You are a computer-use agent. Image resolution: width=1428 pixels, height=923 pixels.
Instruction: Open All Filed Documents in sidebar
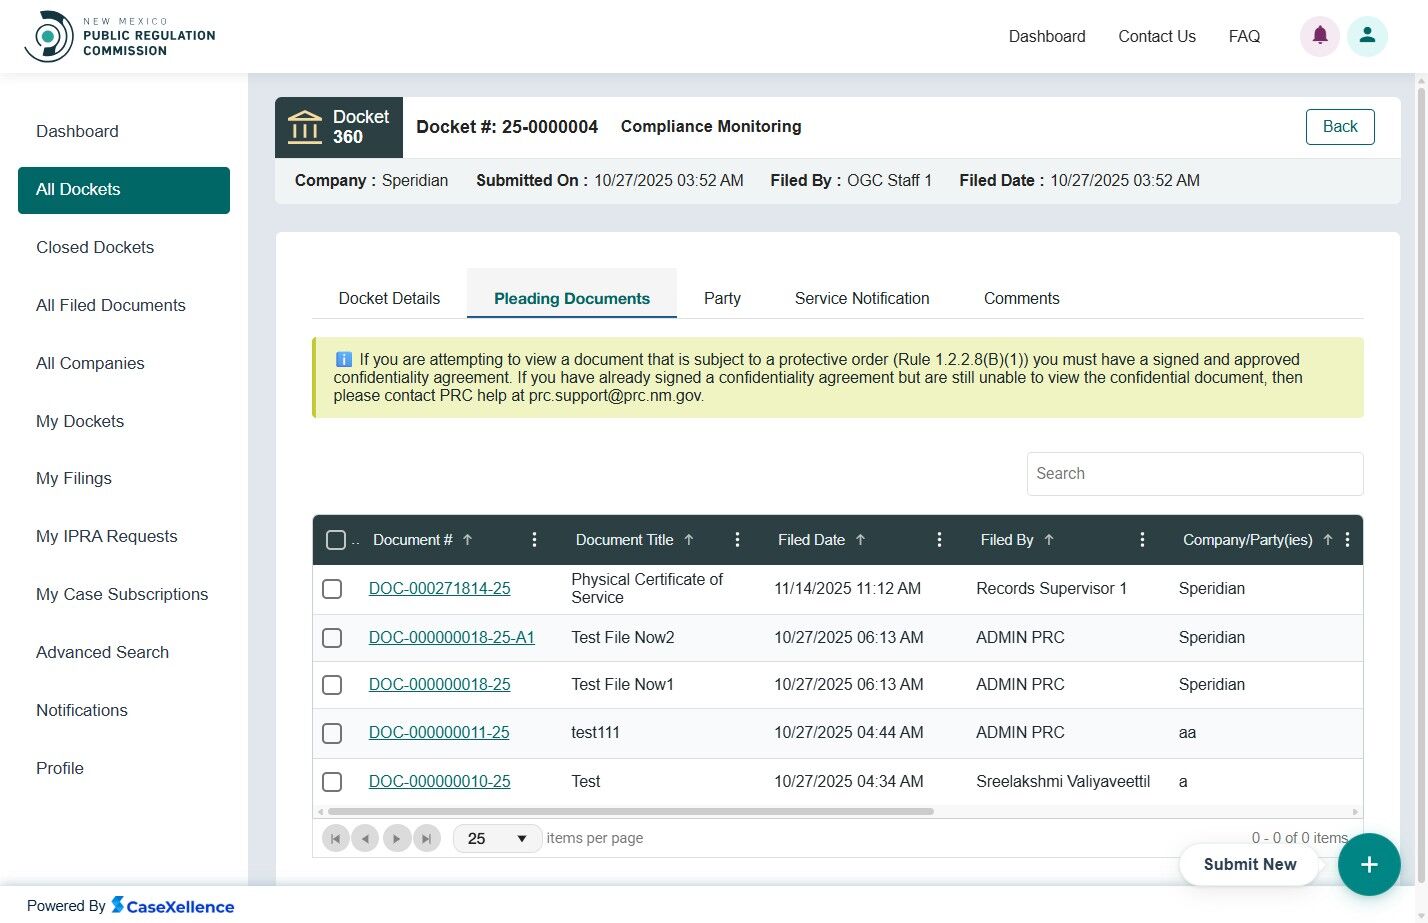click(x=124, y=305)
